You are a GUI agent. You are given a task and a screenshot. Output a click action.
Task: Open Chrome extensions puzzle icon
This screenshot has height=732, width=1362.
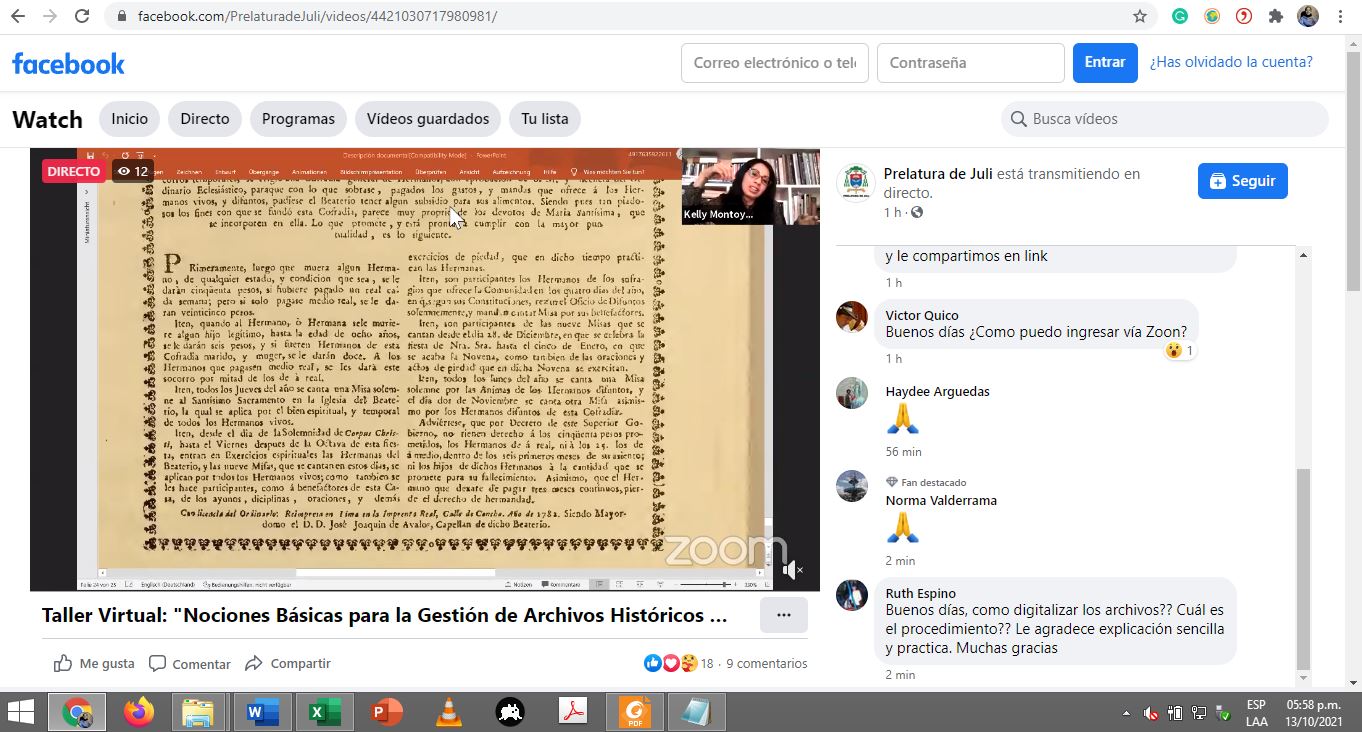pyautogui.click(x=1275, y=16)
